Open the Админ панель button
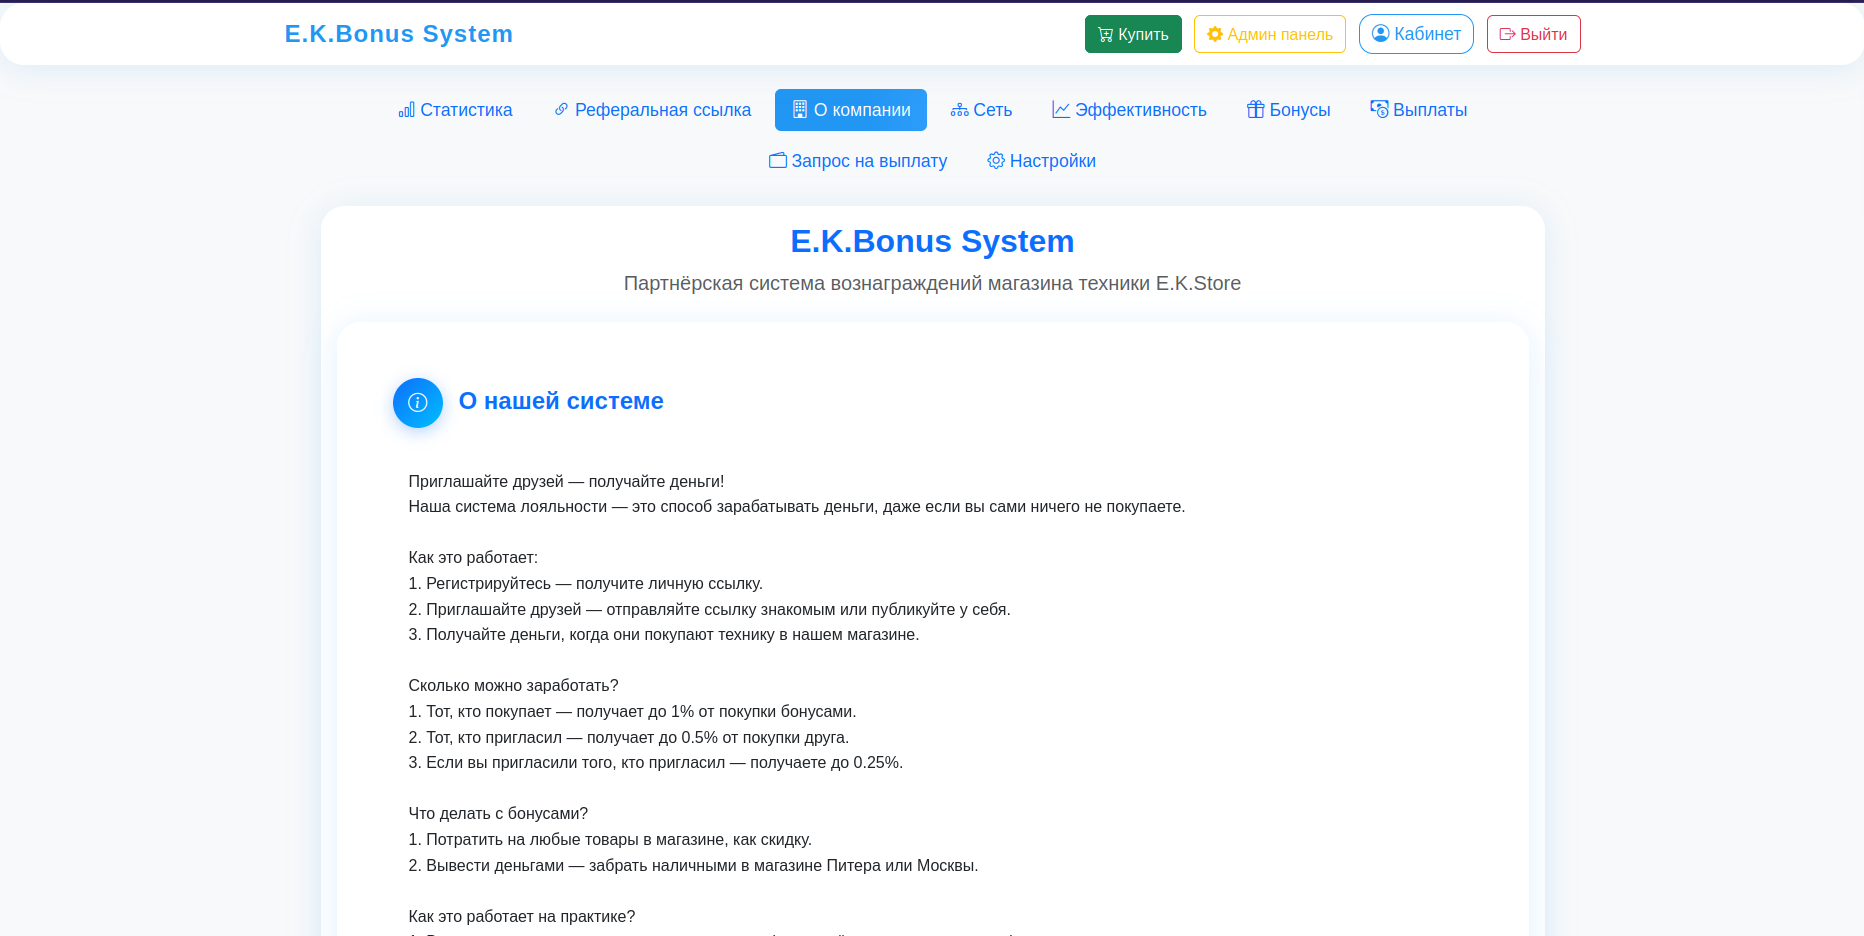The width and height of the screenshot is (1864, 936). [x=1270, y=34]
